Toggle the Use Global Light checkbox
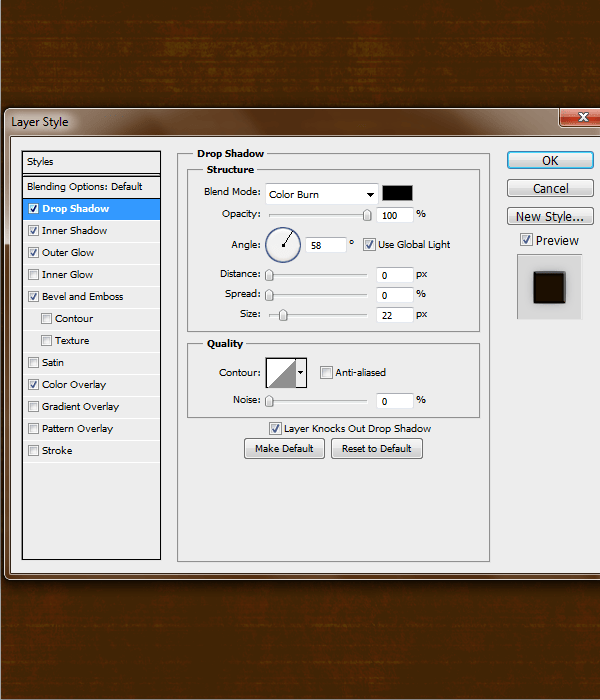600x700 pixels. [369, 245]
